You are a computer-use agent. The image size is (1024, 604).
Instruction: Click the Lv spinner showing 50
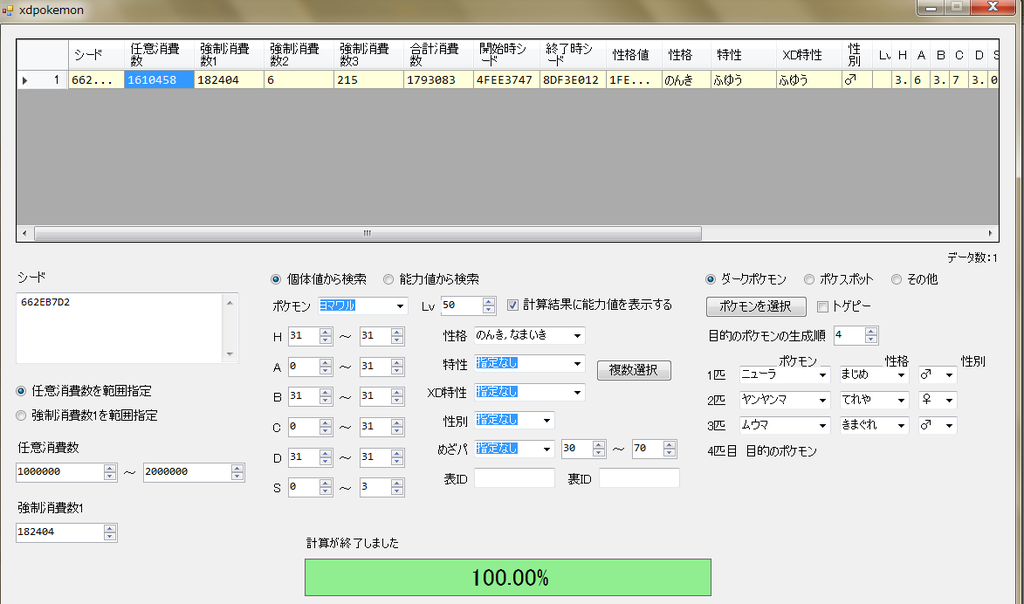[468, 305]
